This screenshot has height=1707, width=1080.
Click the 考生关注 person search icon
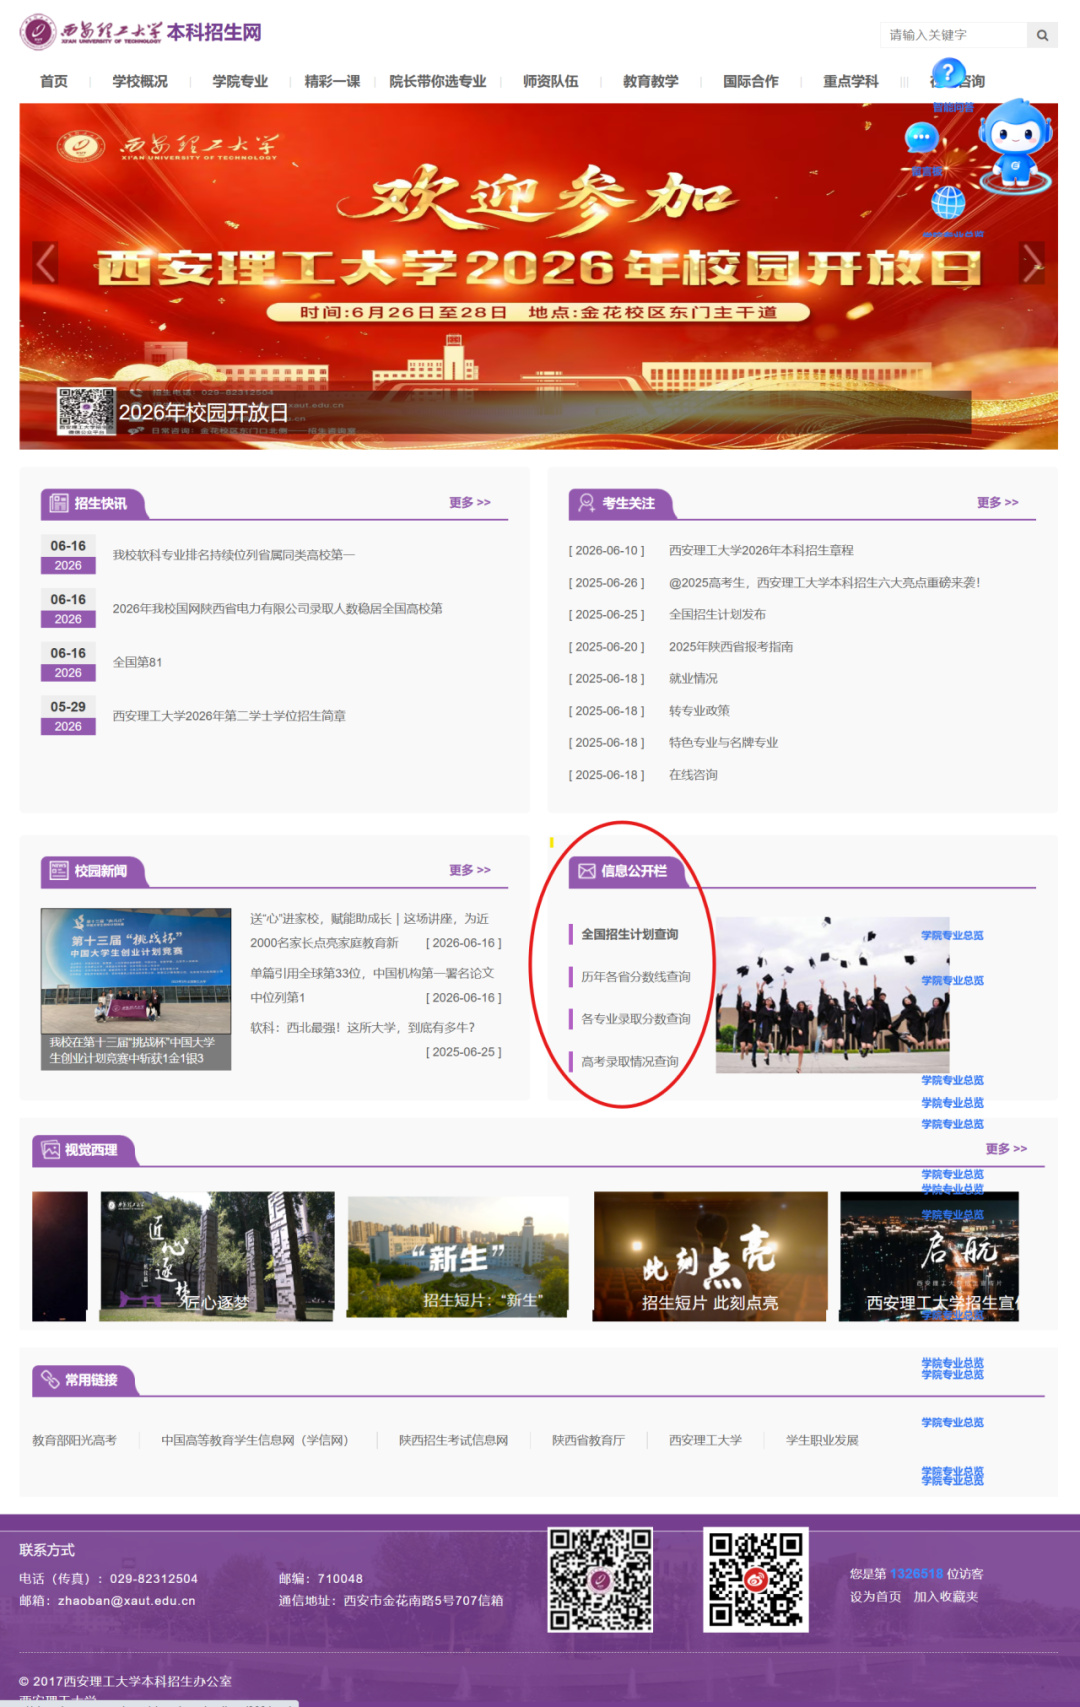[x=587, y=503]
